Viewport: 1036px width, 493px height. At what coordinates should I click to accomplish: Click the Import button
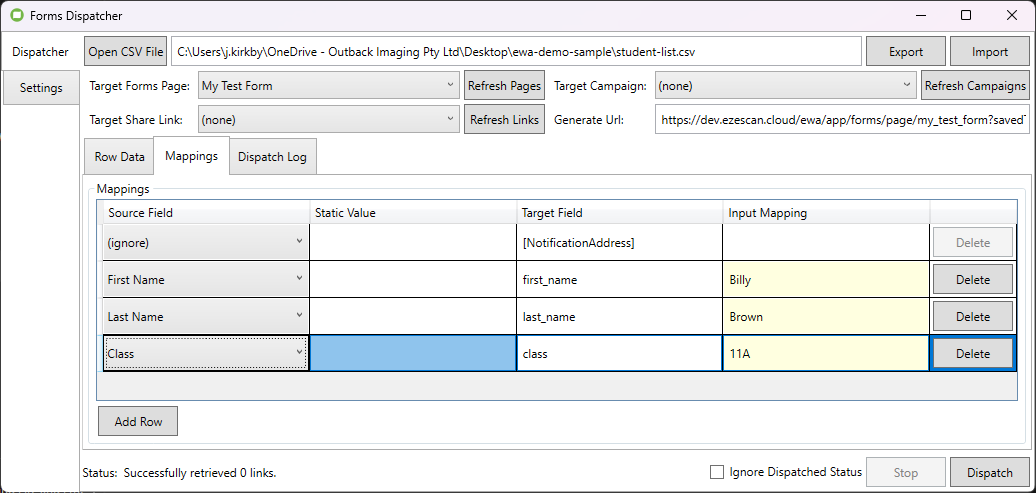click(989, 52)
